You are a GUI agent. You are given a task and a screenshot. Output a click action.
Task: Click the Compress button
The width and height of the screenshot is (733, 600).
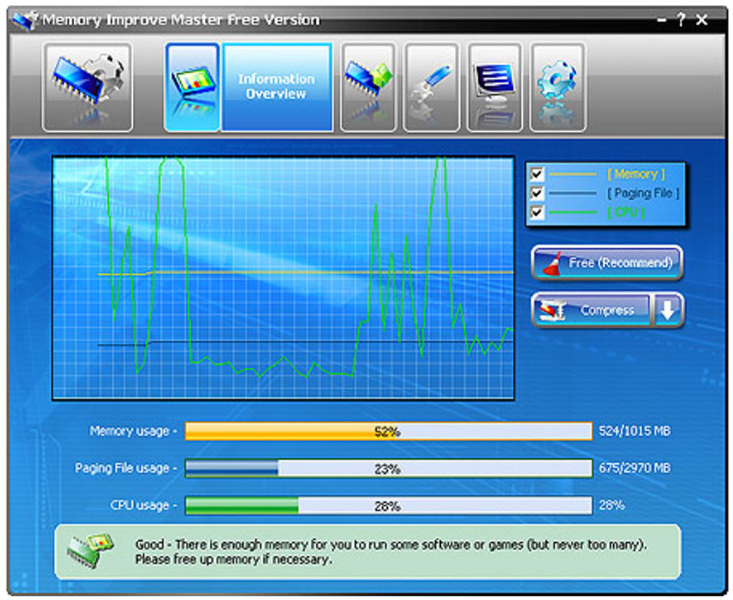coord(591,310)
